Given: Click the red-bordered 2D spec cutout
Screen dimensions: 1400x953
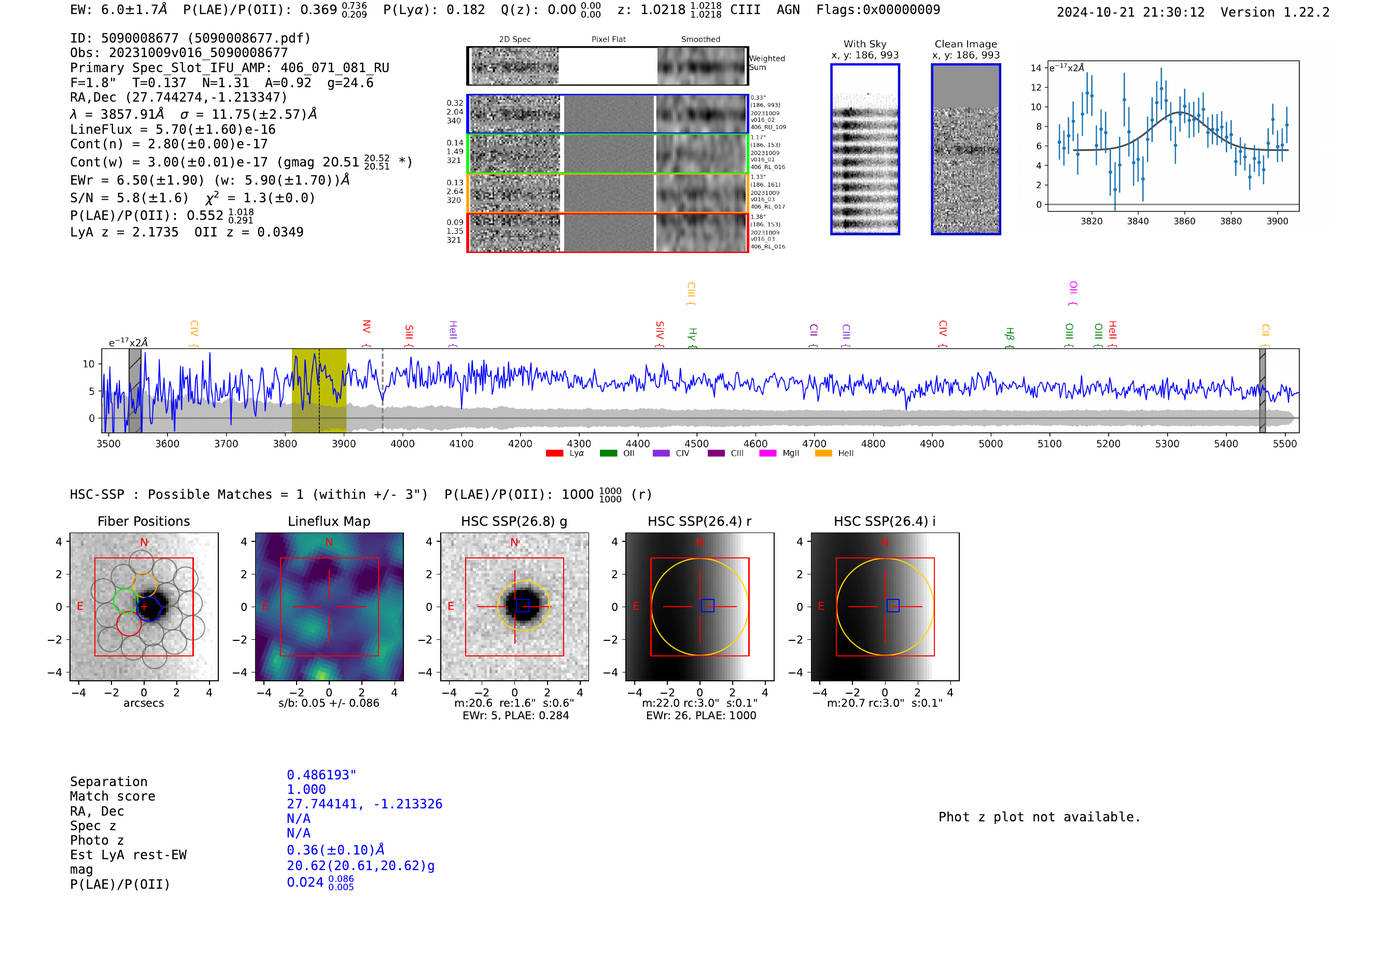Looking at the screenshot, I should 607,232.
